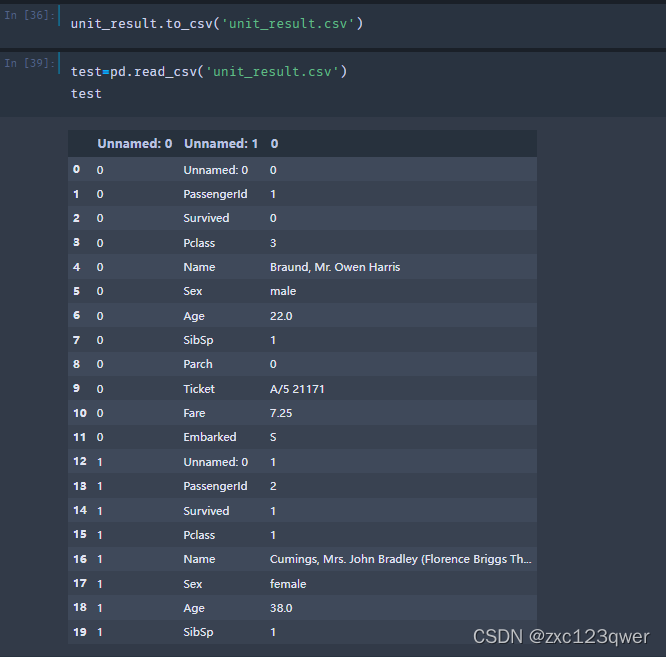
Task: Click the row index 19 label
Action: click(x=80, y=632)
